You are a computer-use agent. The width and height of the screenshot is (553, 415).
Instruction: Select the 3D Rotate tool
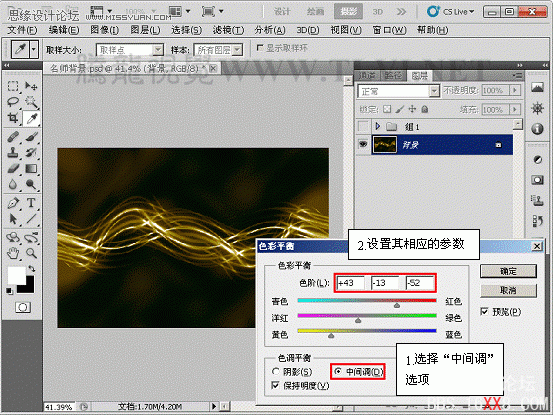pos(13,237)
